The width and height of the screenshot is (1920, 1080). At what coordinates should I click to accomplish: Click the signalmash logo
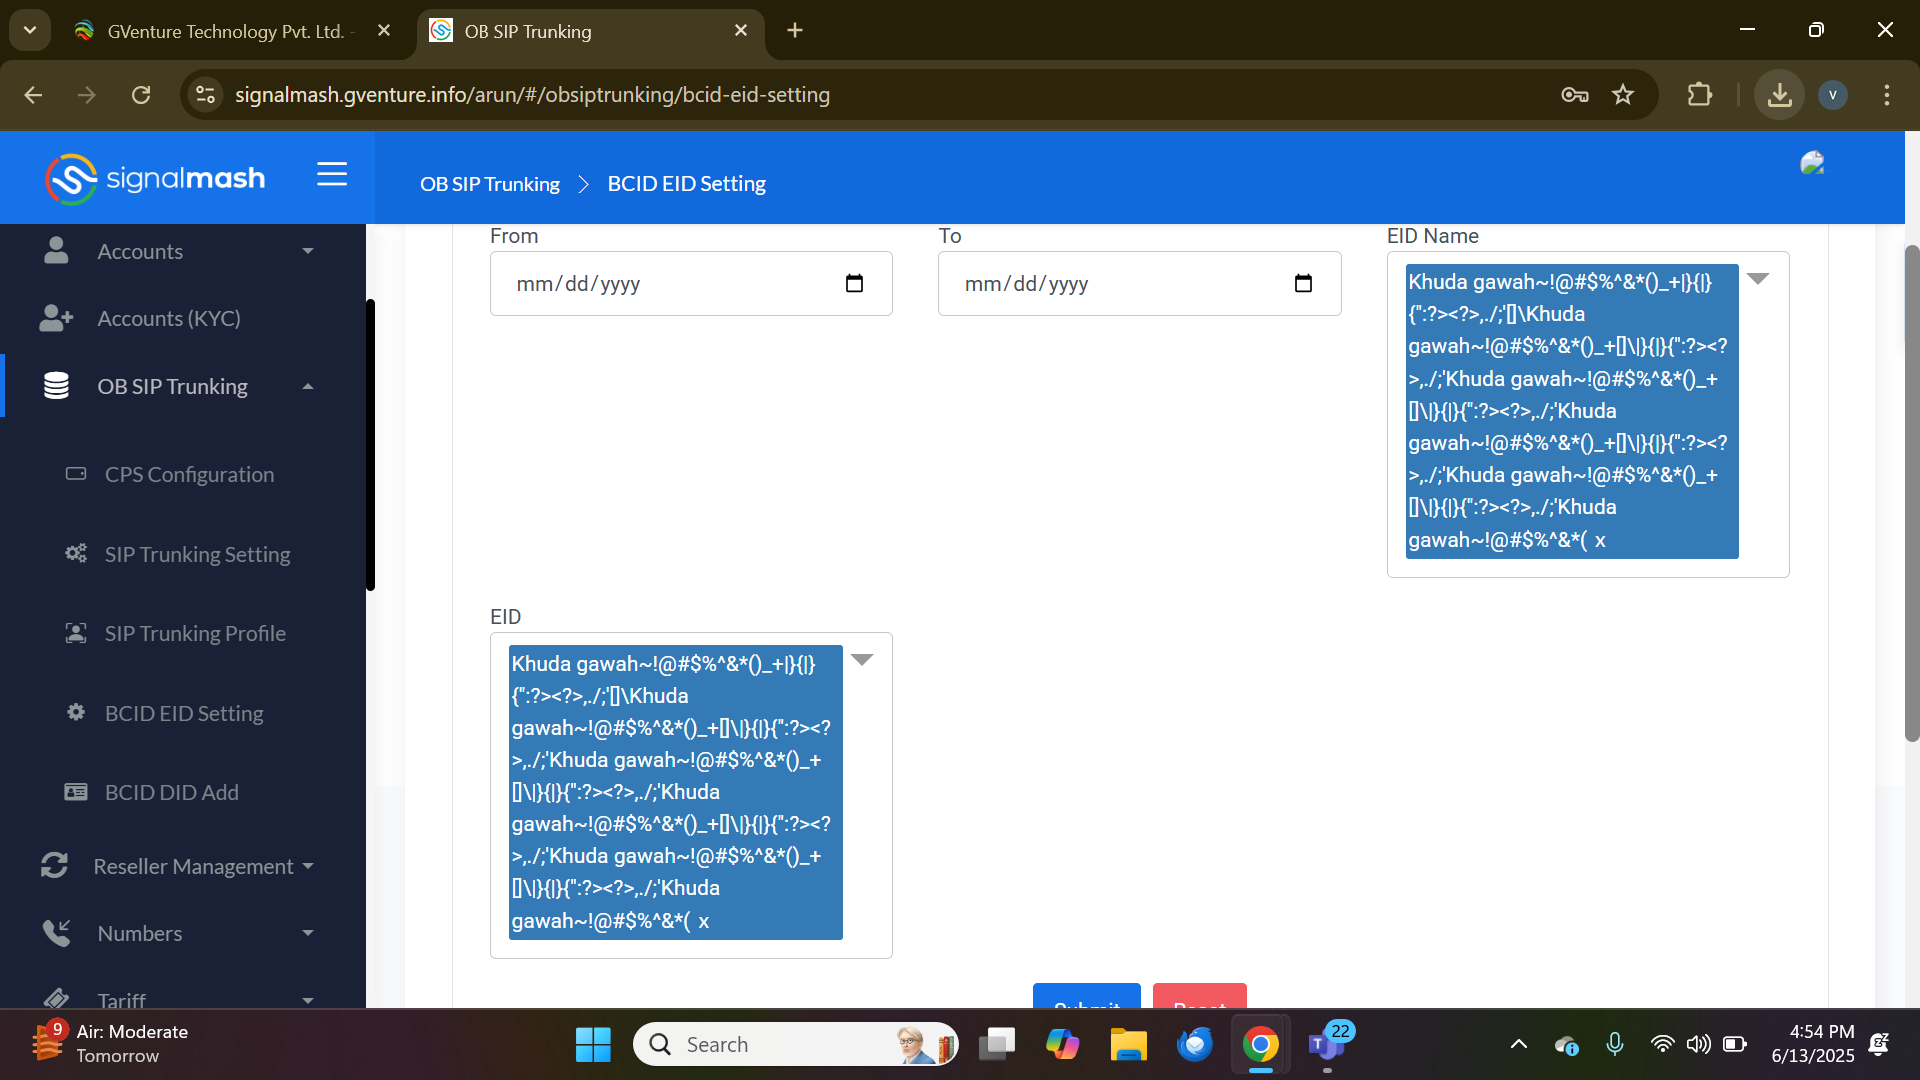click(155, 179)
